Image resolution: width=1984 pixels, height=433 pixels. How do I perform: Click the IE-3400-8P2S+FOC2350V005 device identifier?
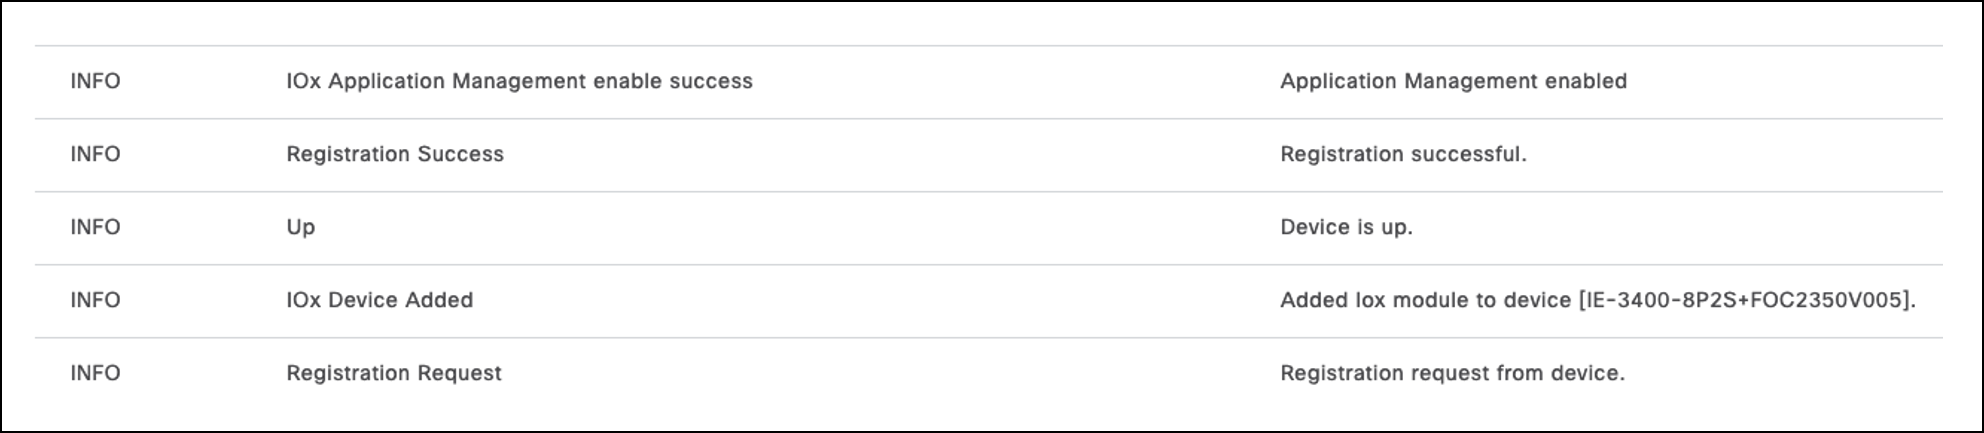(1745, 300)
